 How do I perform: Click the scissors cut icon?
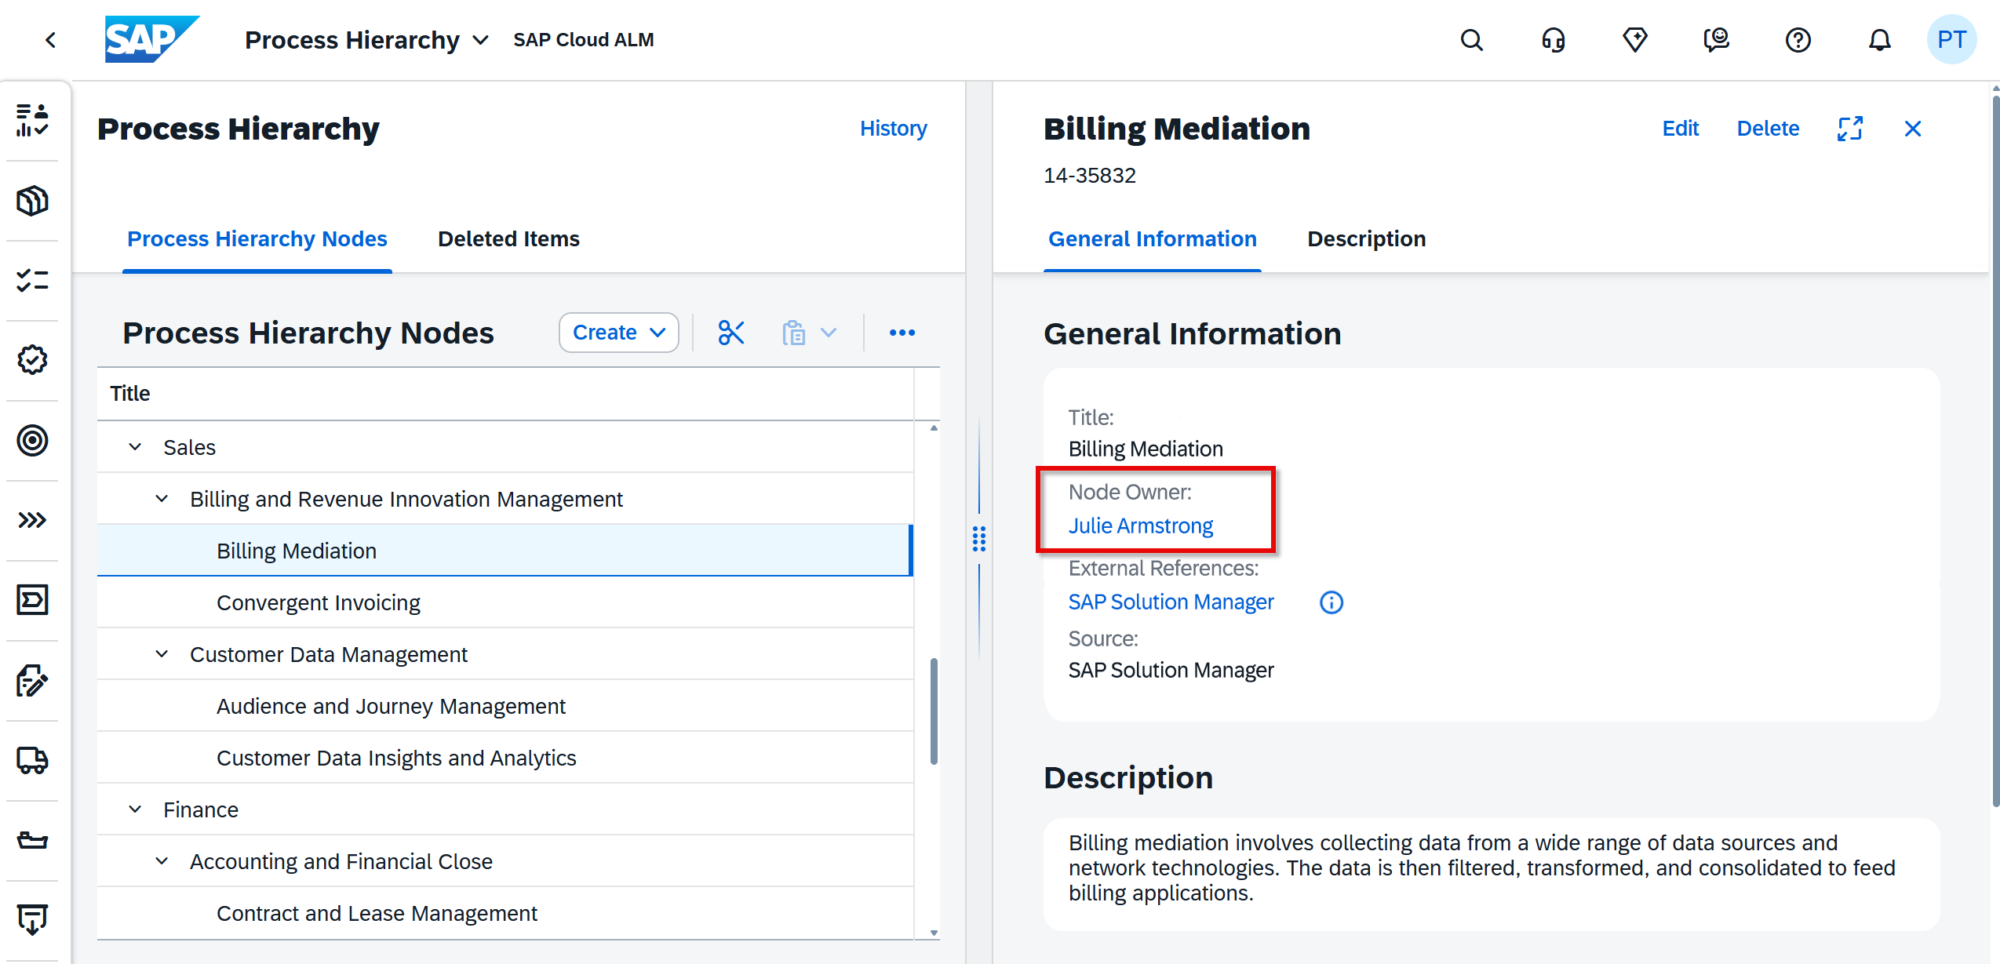(731, 333)
